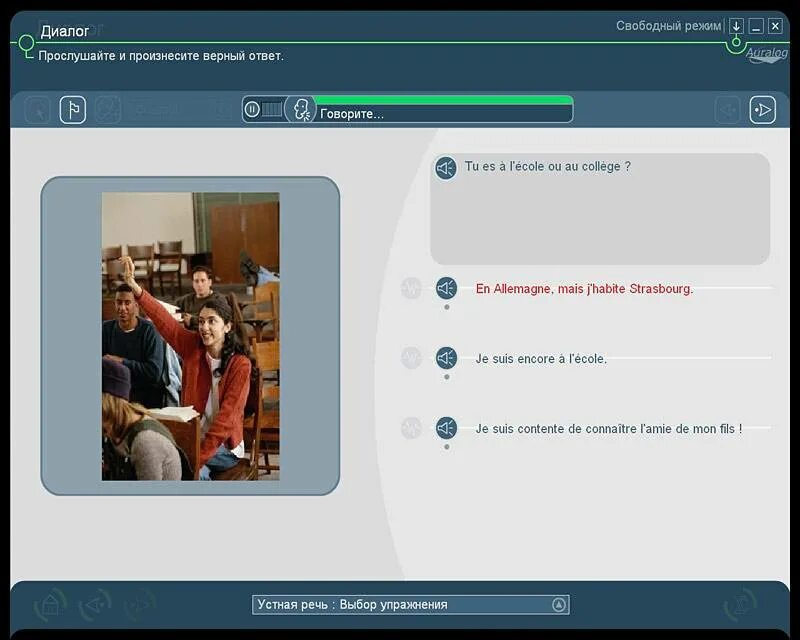Click waveform icon beside Je suis encore answer

(411, 358)
